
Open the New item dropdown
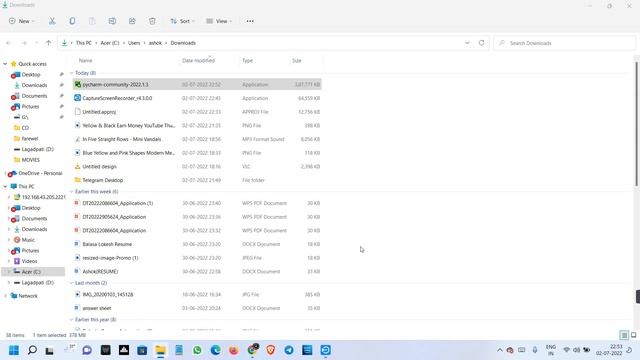22,21
